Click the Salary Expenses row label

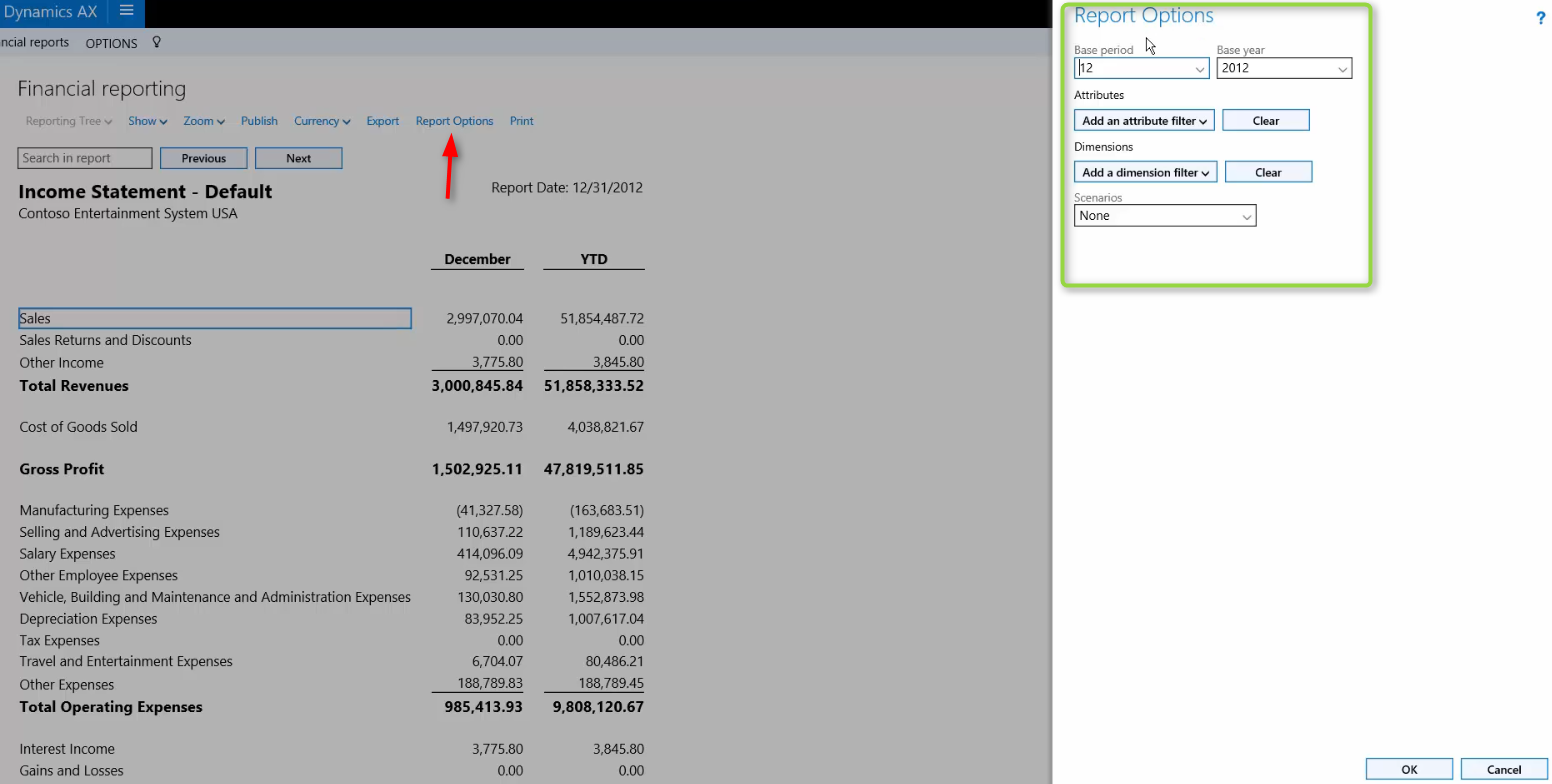click(67, 554)
